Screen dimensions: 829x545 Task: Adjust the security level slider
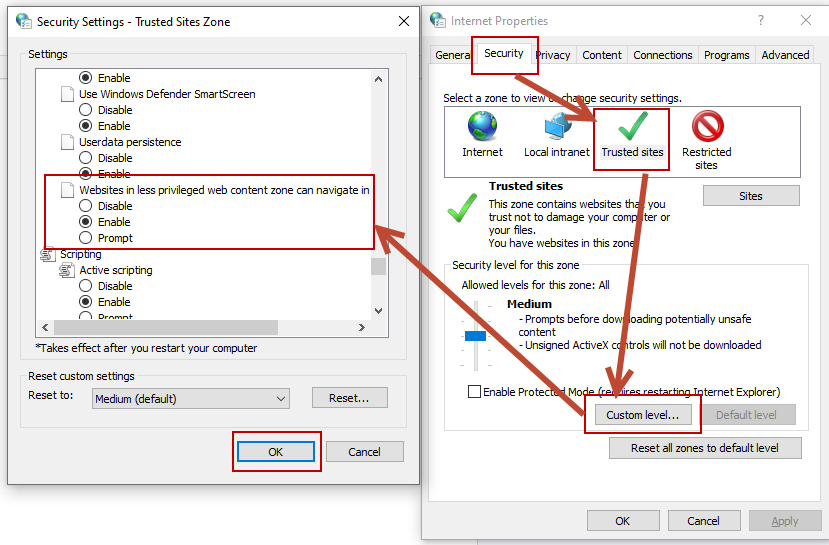tap(475, 336)
